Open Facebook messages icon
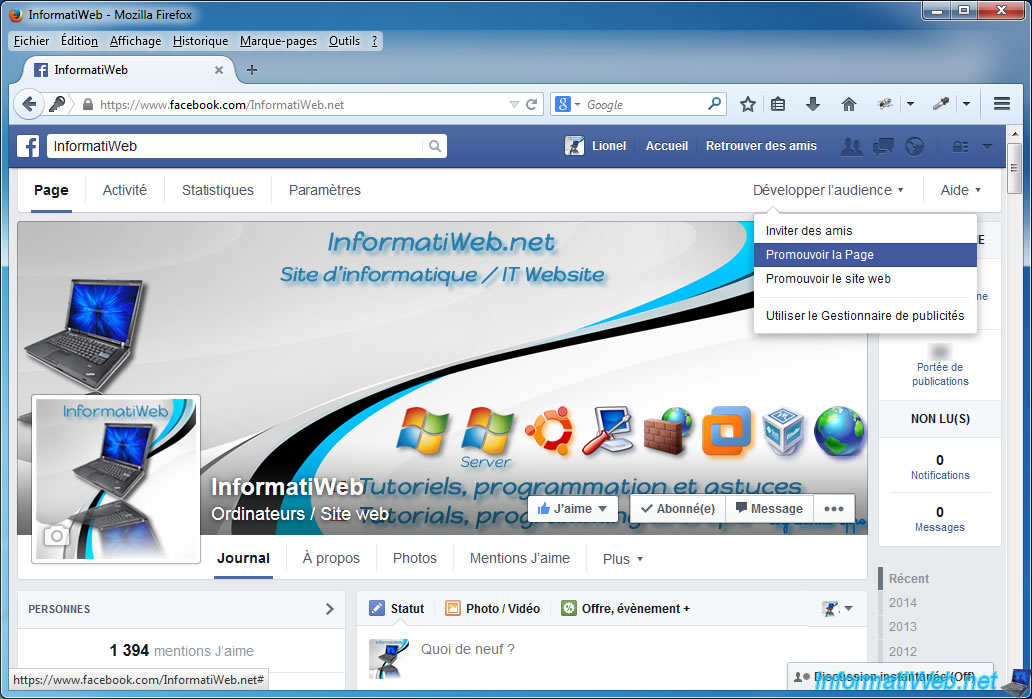The height and width of the screenshot is (699, 1032). tap(883, 146)
